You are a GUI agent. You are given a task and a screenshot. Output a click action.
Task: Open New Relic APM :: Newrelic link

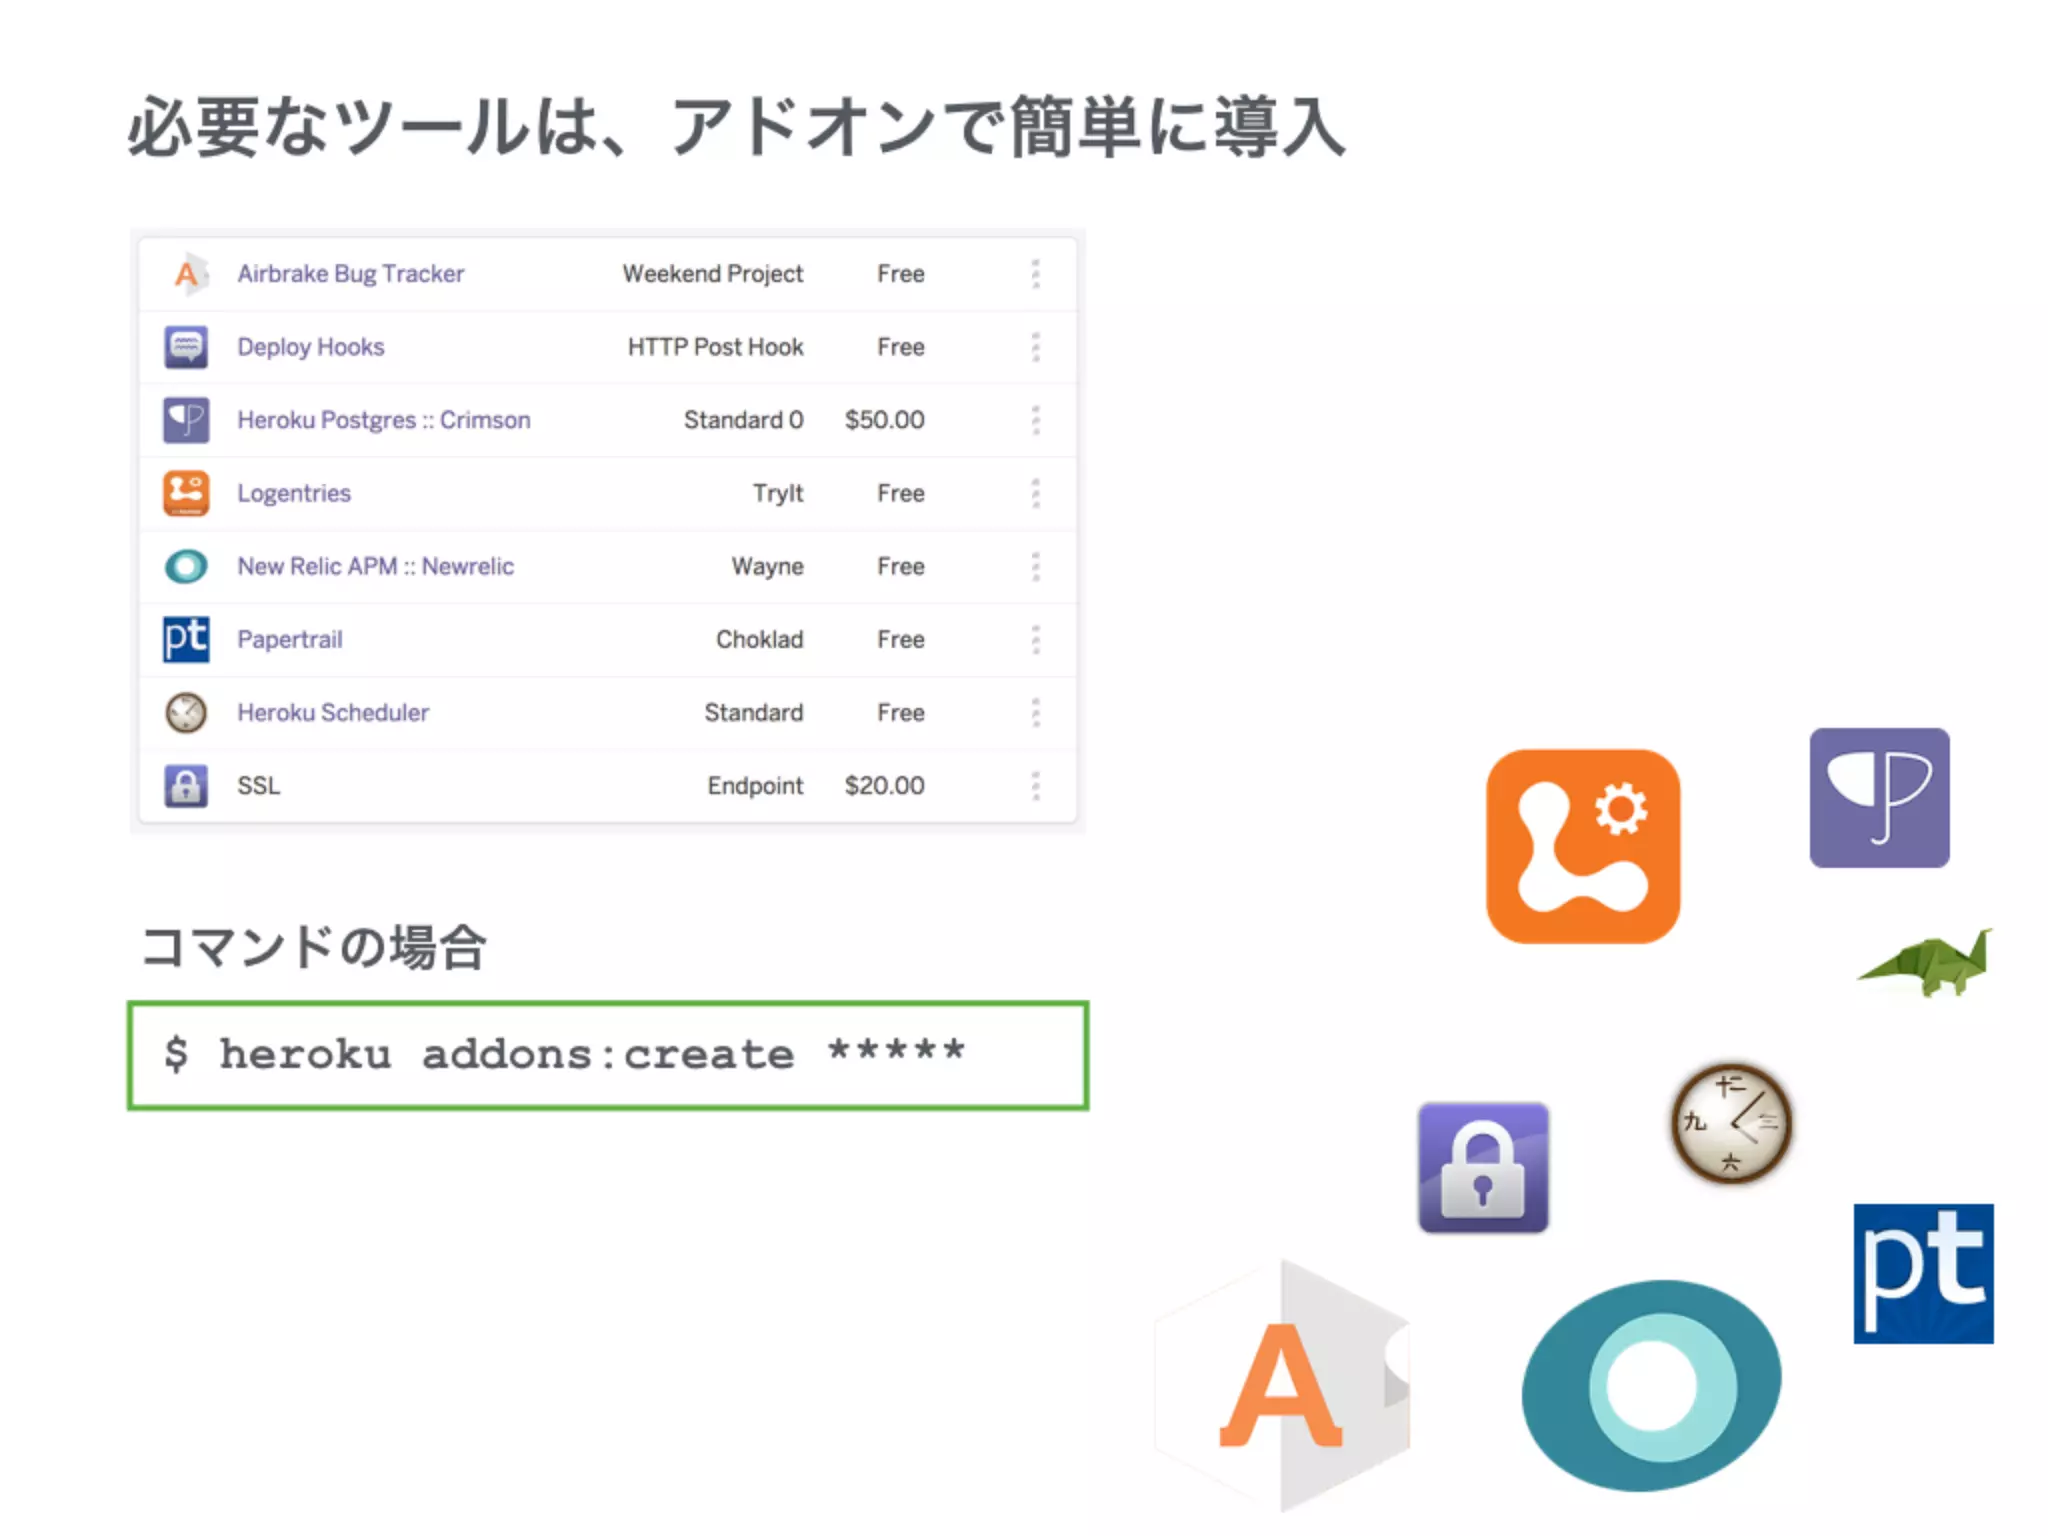click(376, 566)
